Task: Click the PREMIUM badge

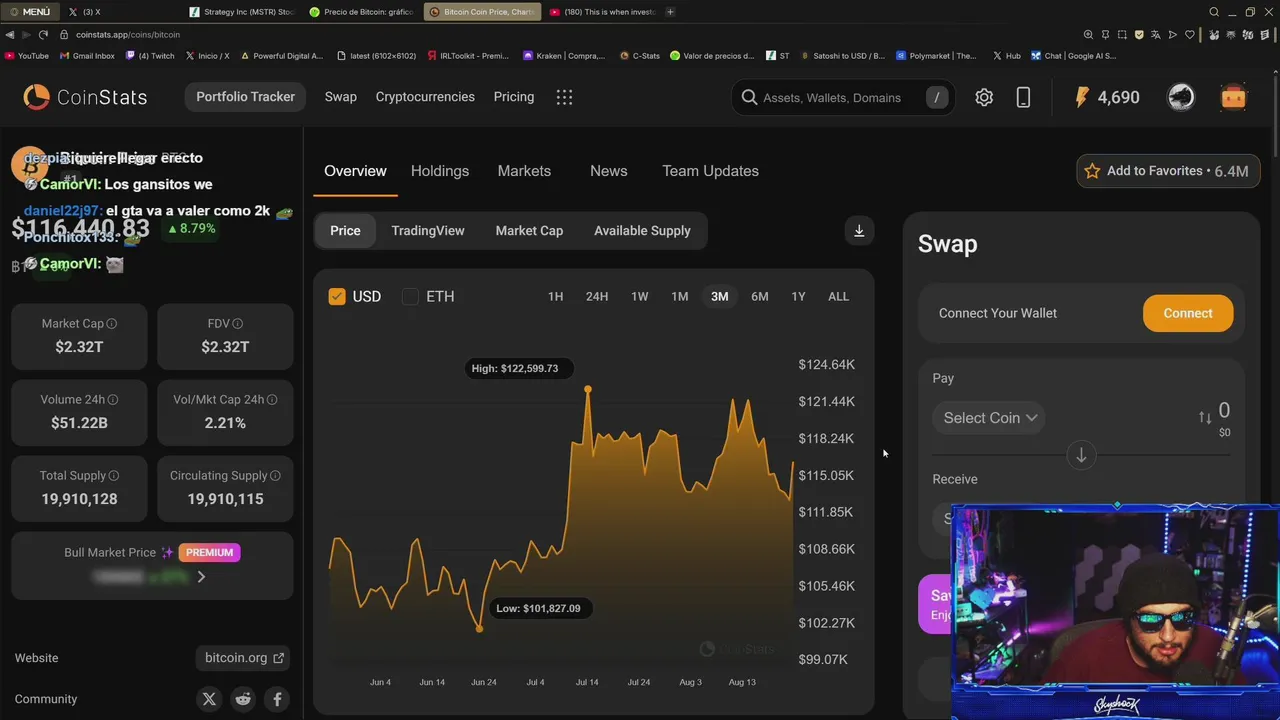Action: [209, 552]
